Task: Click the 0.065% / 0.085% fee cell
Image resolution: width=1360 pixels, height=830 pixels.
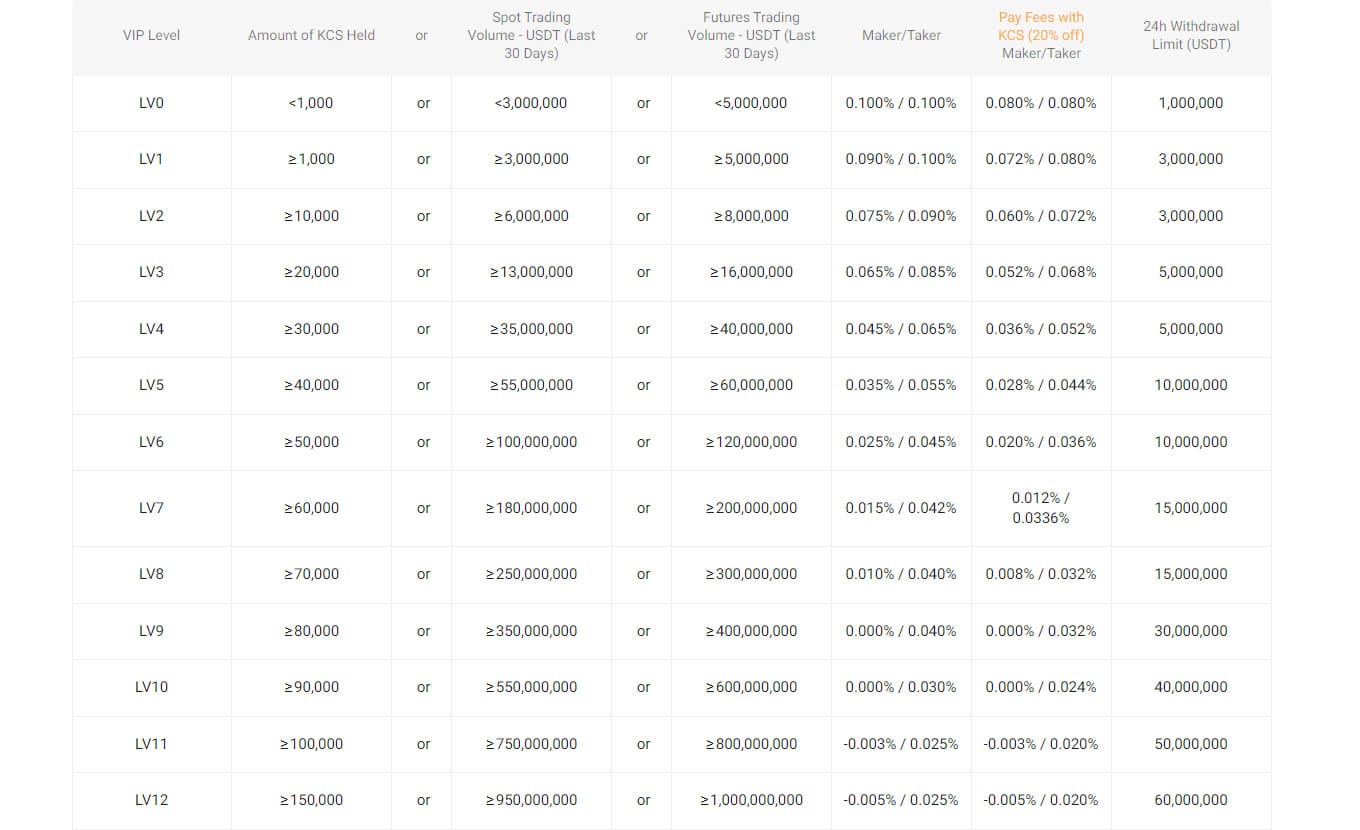Action: 901,272
